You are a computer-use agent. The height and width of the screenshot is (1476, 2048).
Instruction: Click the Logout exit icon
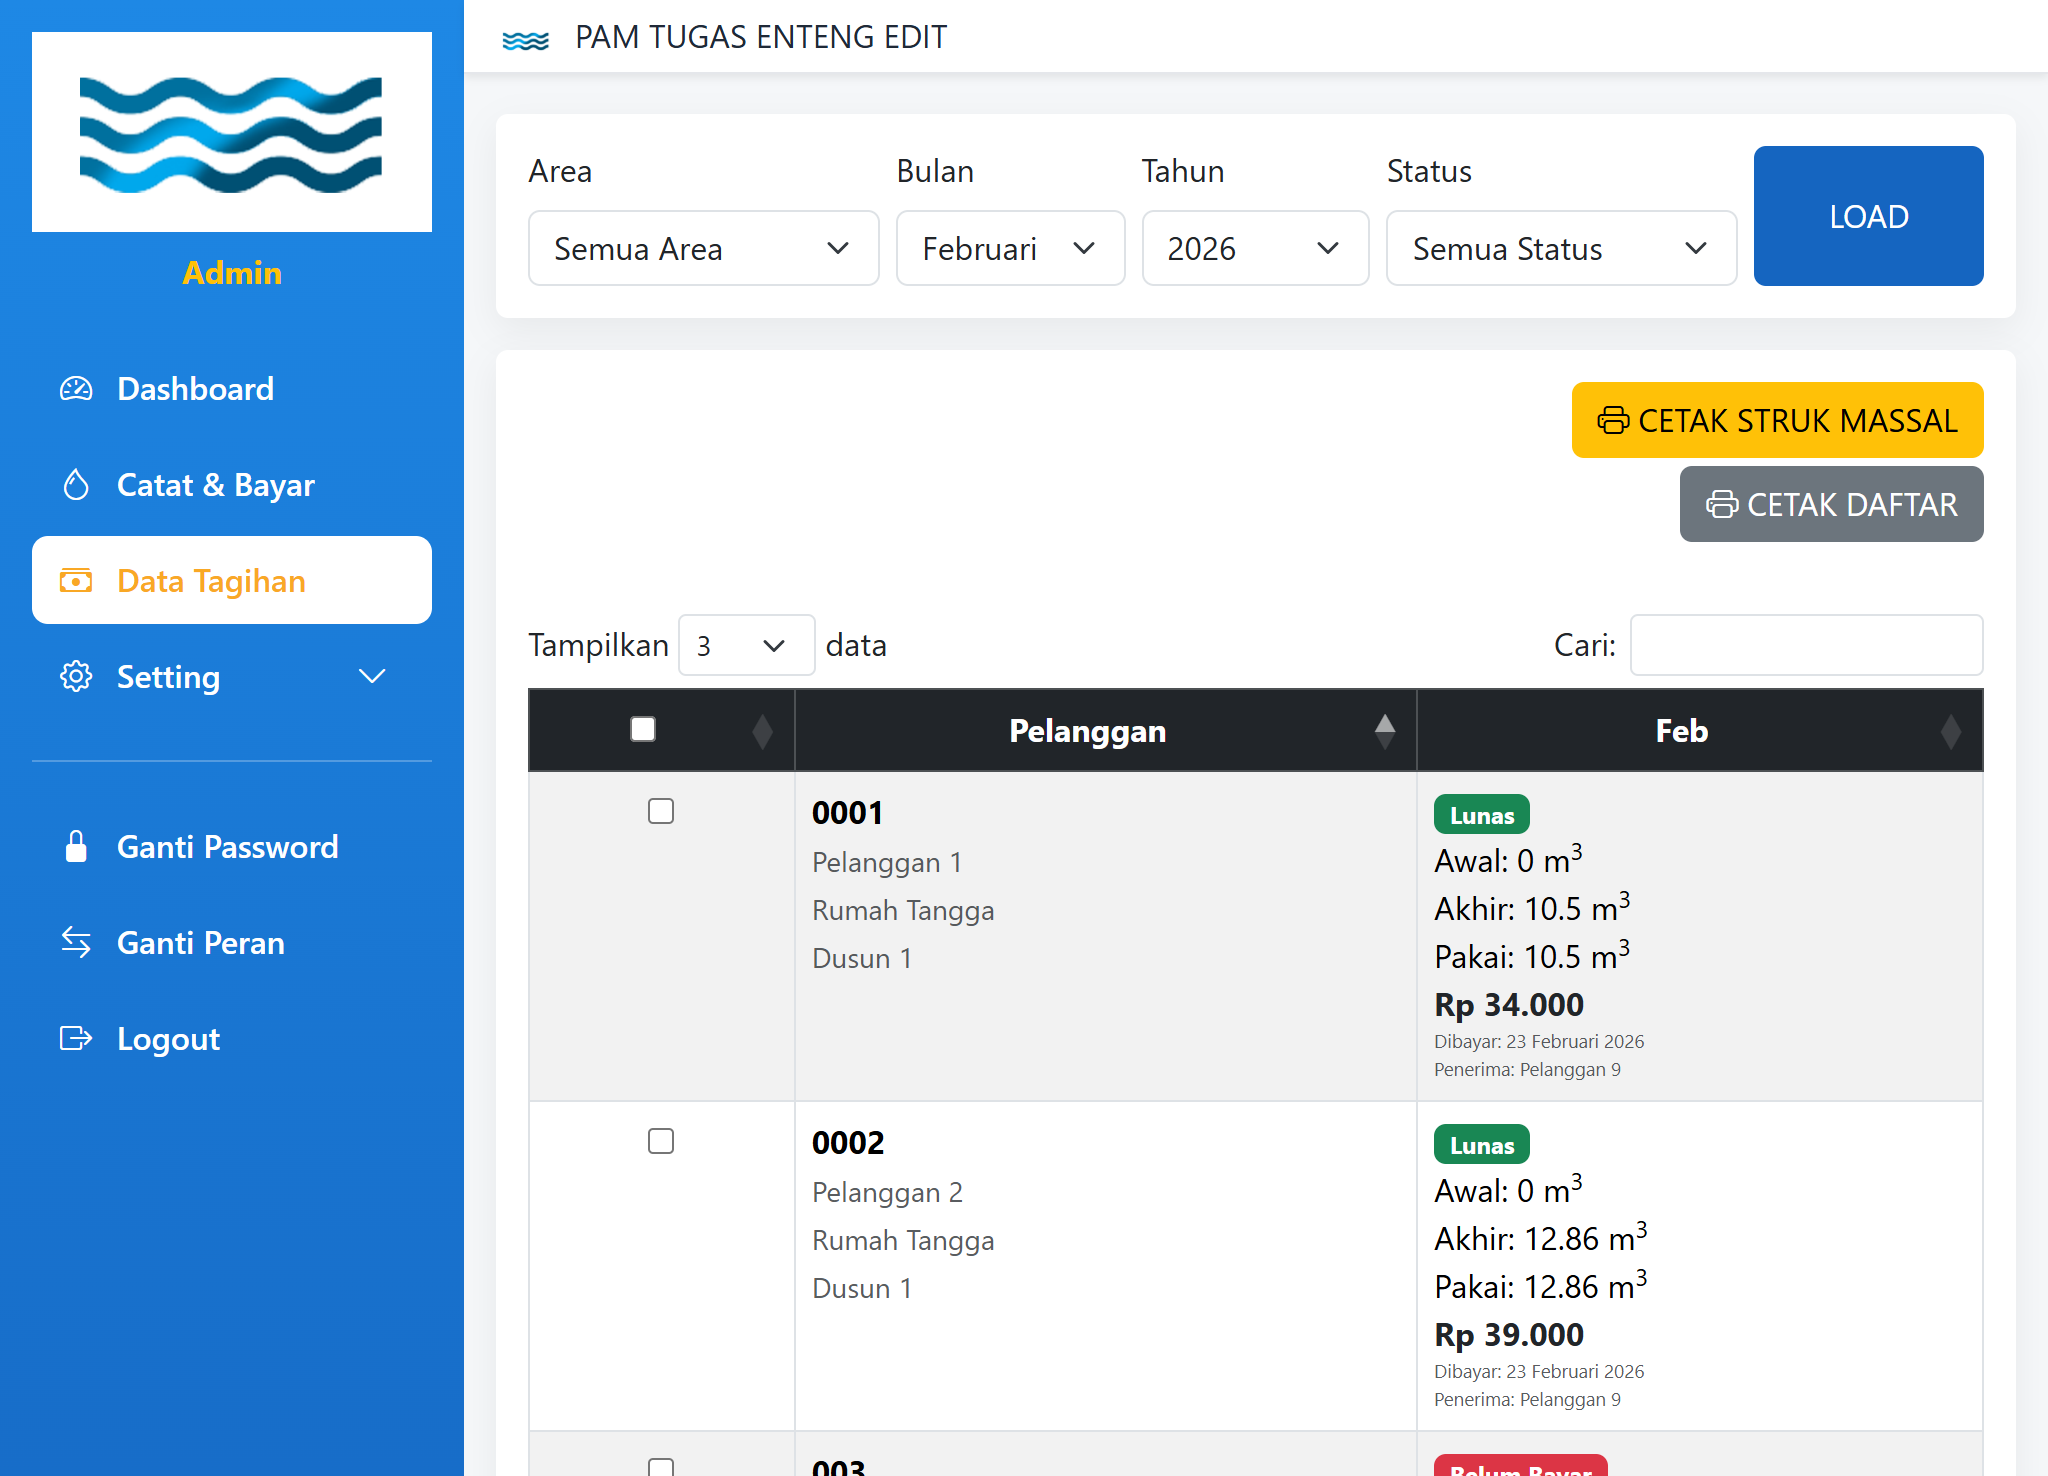[76, 1039]
